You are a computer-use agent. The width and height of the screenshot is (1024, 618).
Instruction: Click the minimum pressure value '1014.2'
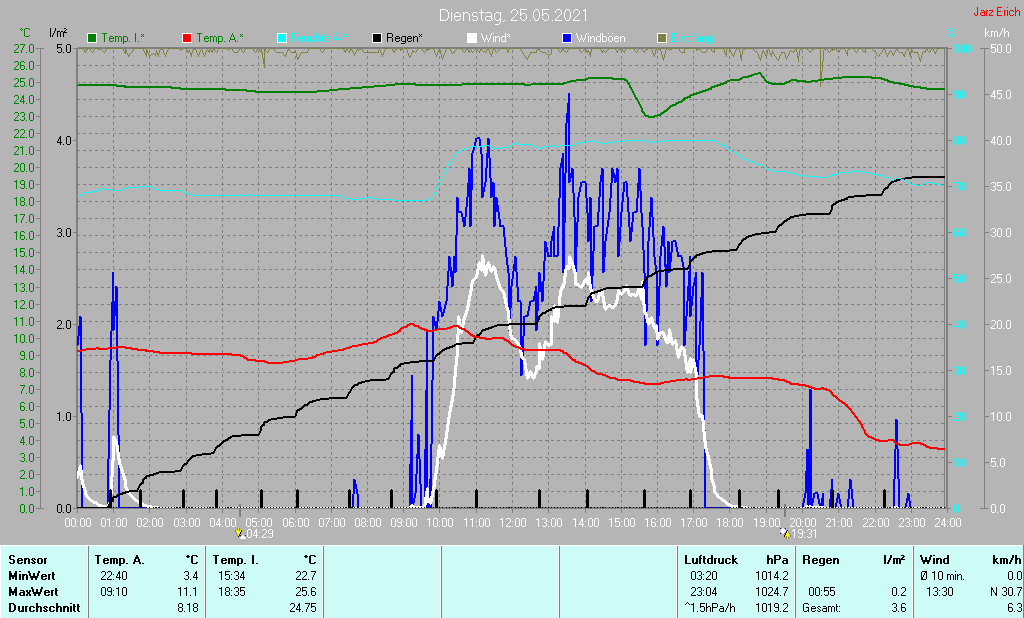point(772,576)
